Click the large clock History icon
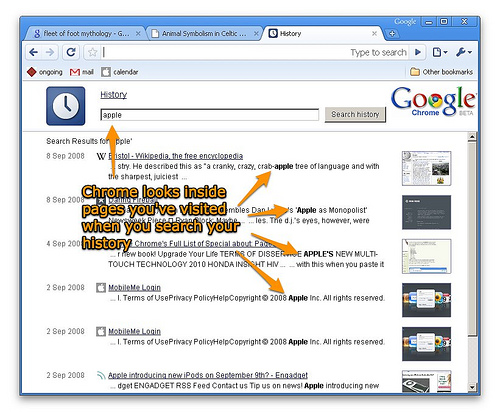 point(66,106)
